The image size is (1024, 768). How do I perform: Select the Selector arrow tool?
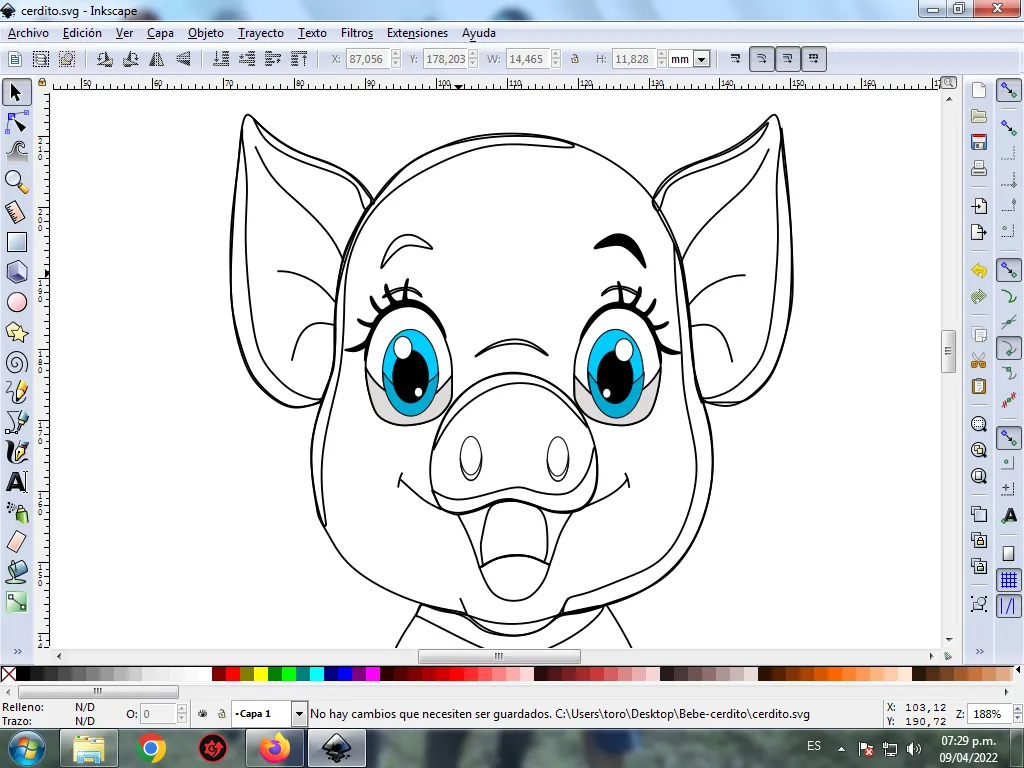[x=16, y=93]
